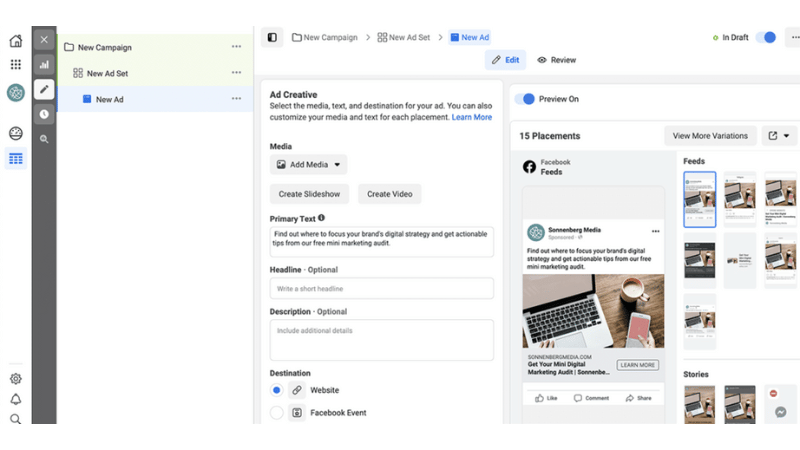Select the pencil edit icon in dark sidebar
The height and width of the screenshot is (450, 800).
[x=44, y=89]
